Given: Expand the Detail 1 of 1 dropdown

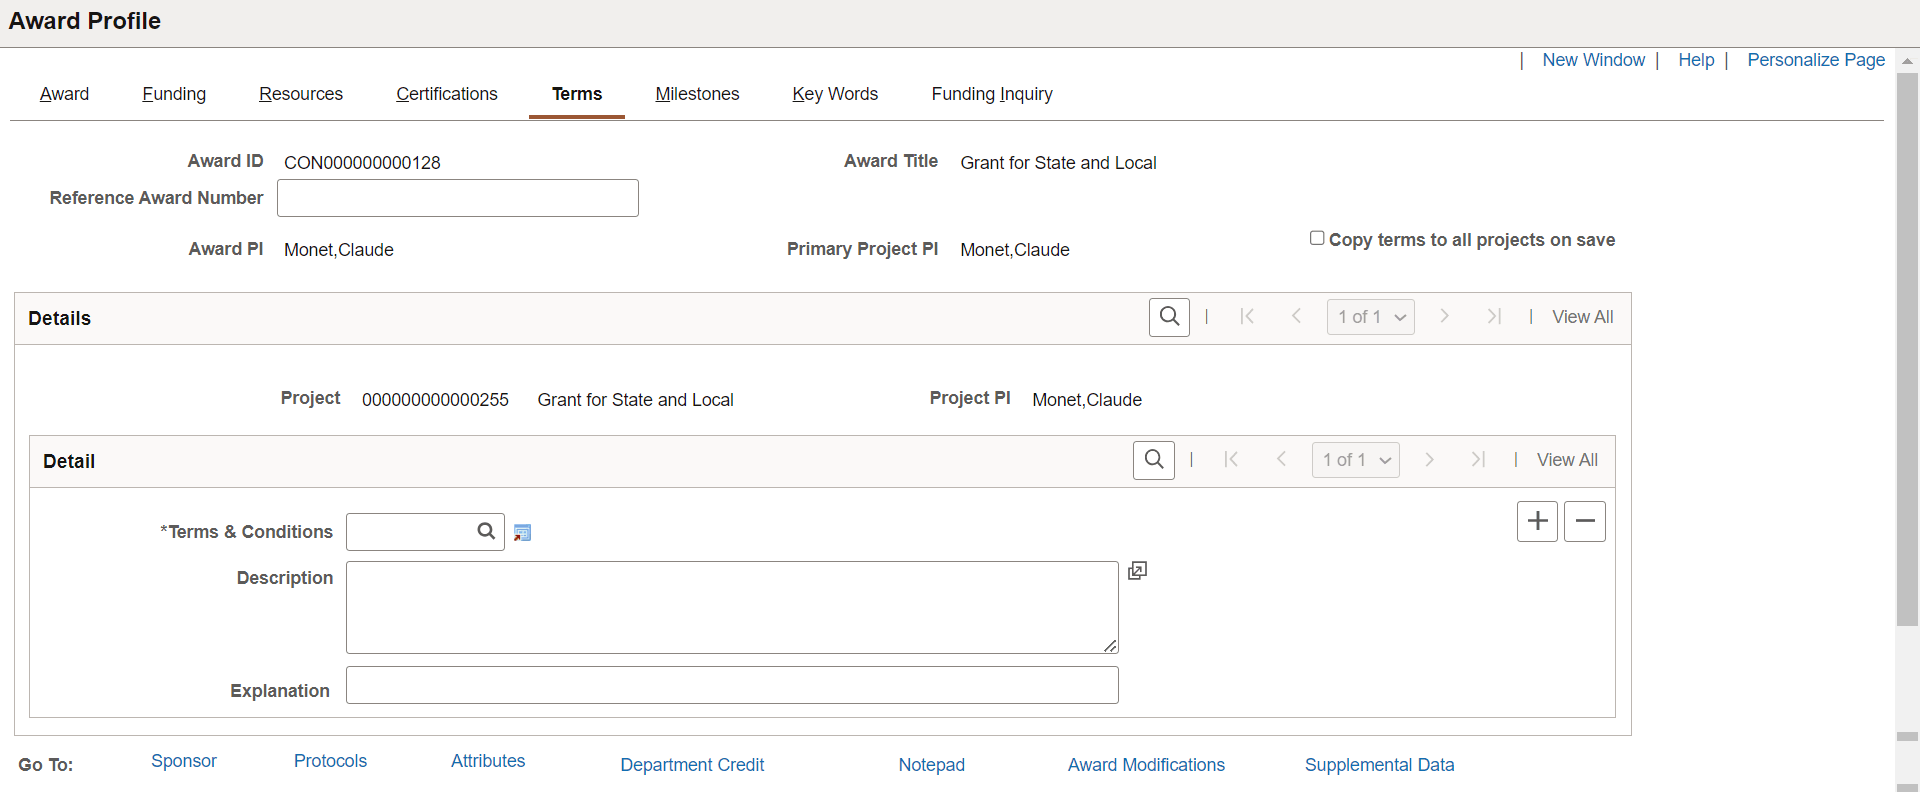Looking at the screenshot, I should click(x=1355, y=460).
